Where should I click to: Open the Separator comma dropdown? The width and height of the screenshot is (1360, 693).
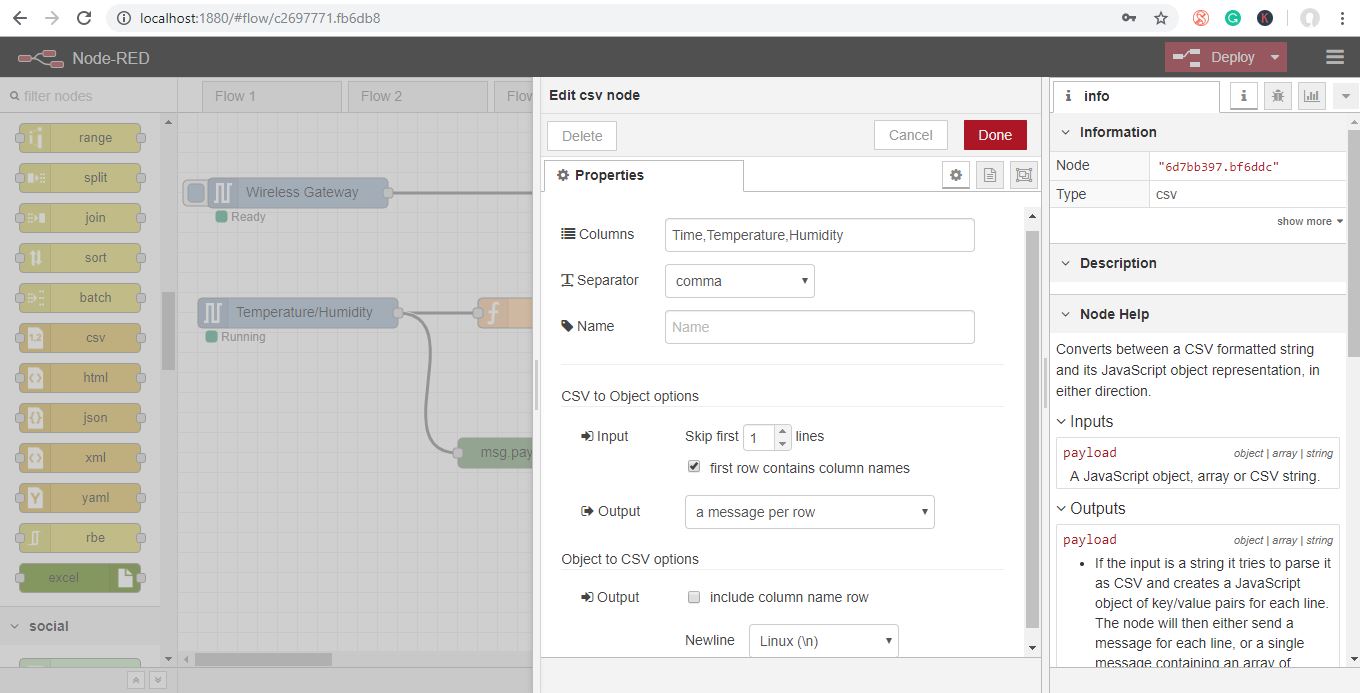click(739, 281)
